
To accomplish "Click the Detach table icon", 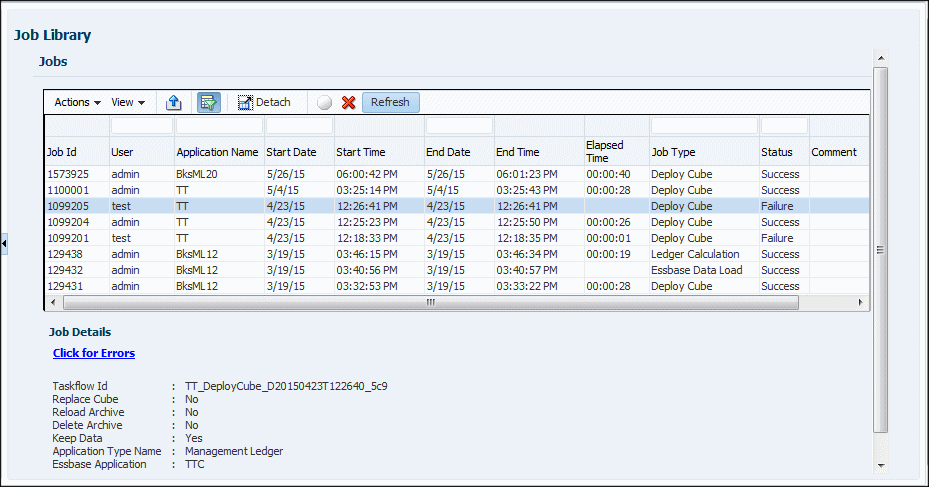I will tap(245, 102).
